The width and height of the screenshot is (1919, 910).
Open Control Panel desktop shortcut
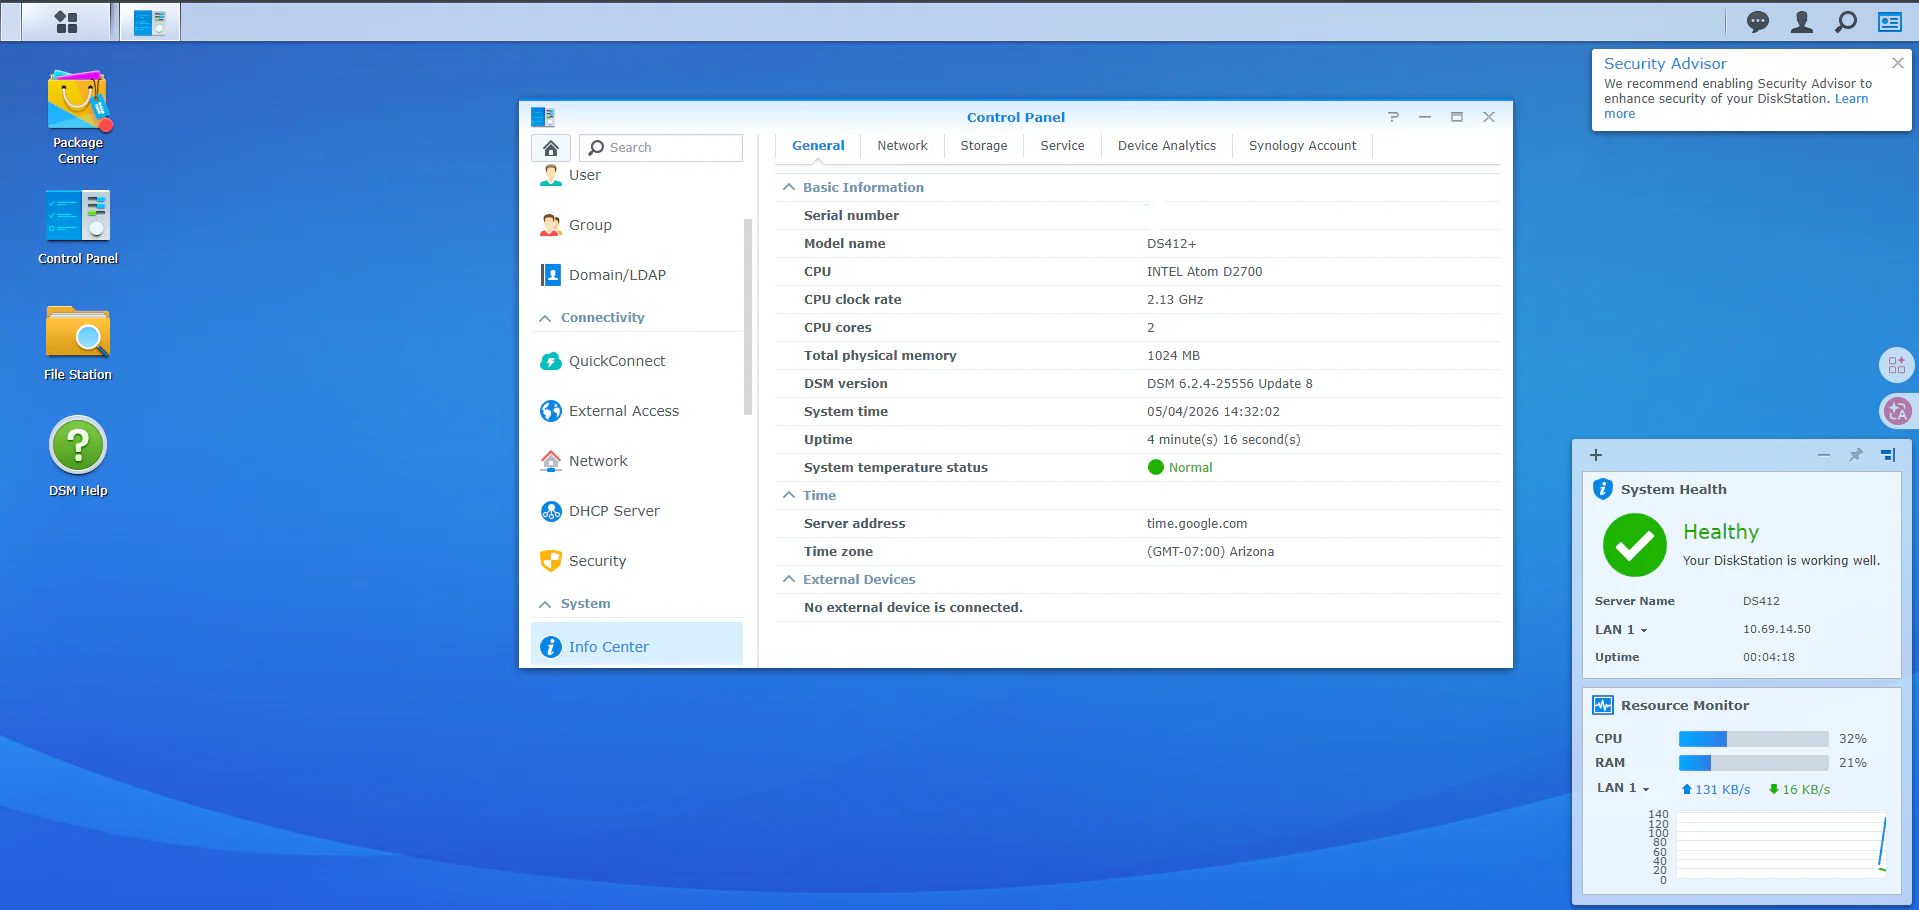pyautogui.click(x=78, y=228)
